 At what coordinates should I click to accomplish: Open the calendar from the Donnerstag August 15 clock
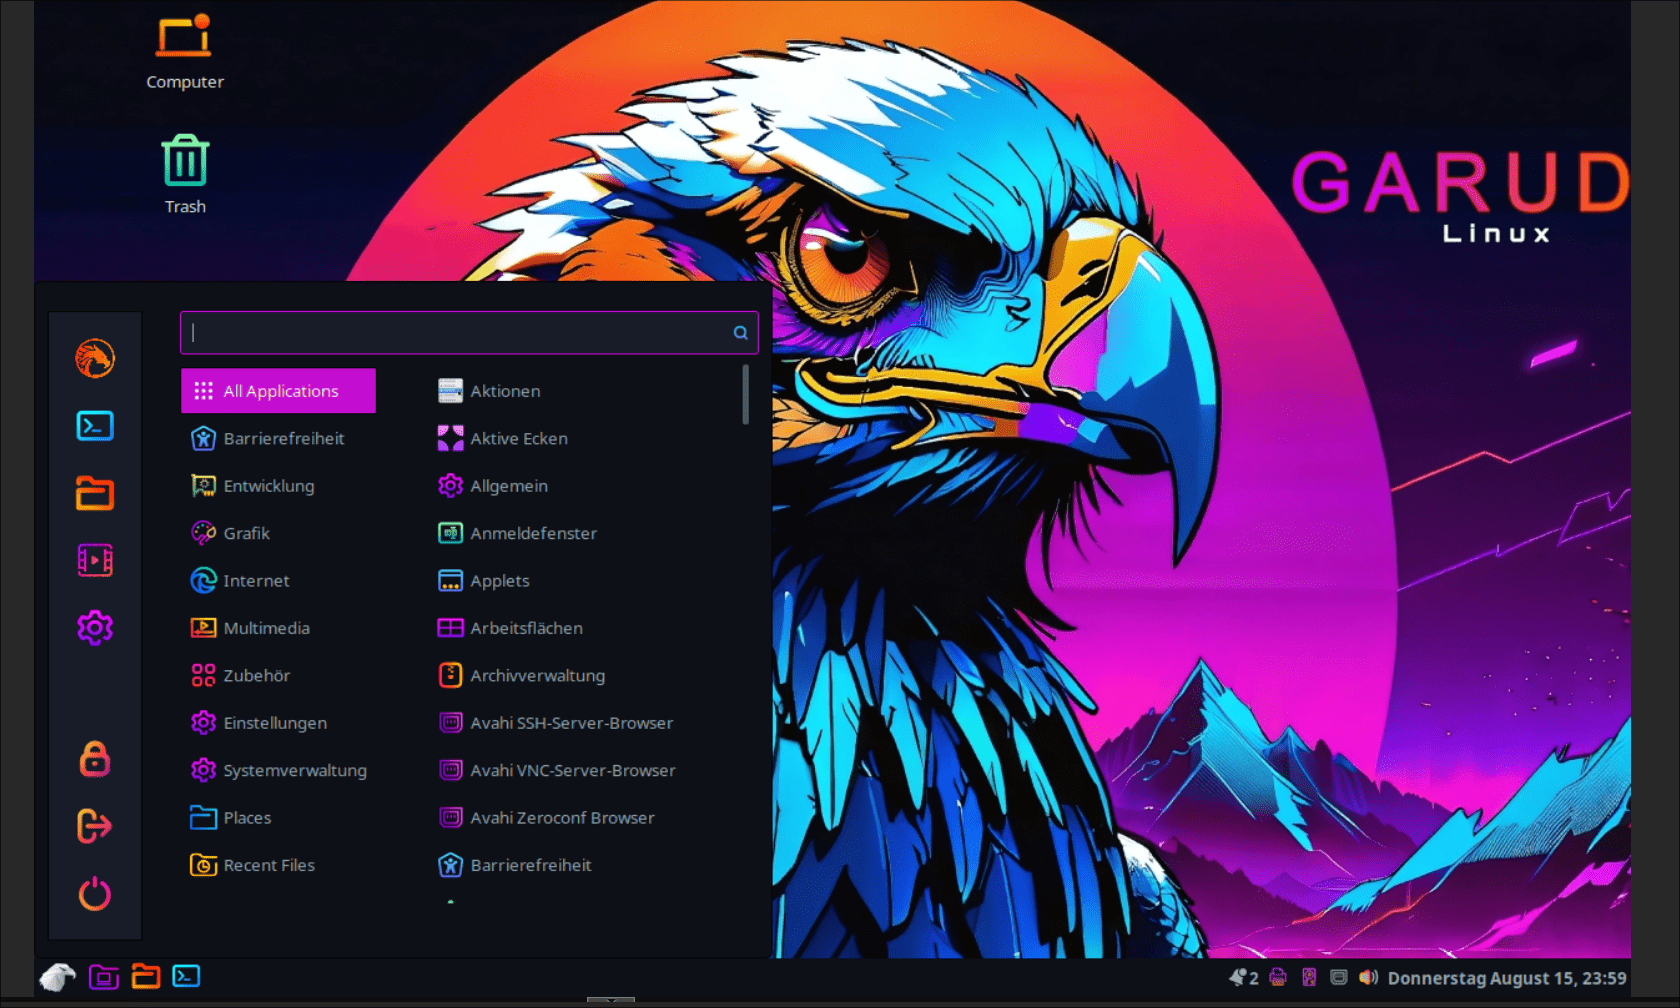tap(1506, 978)
